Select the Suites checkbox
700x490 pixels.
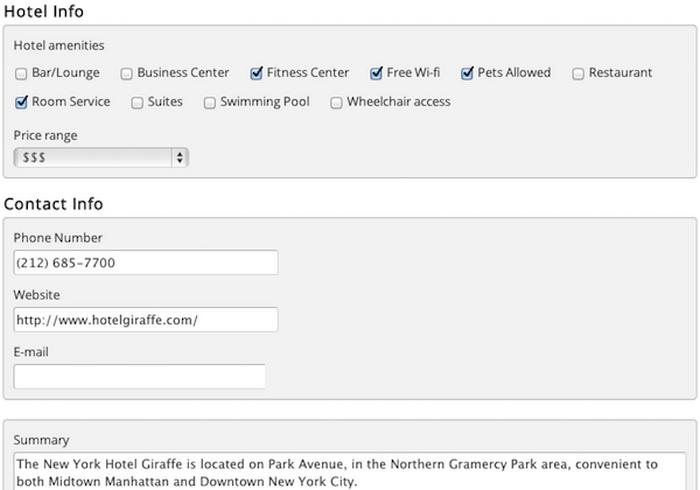coord(138,102)
